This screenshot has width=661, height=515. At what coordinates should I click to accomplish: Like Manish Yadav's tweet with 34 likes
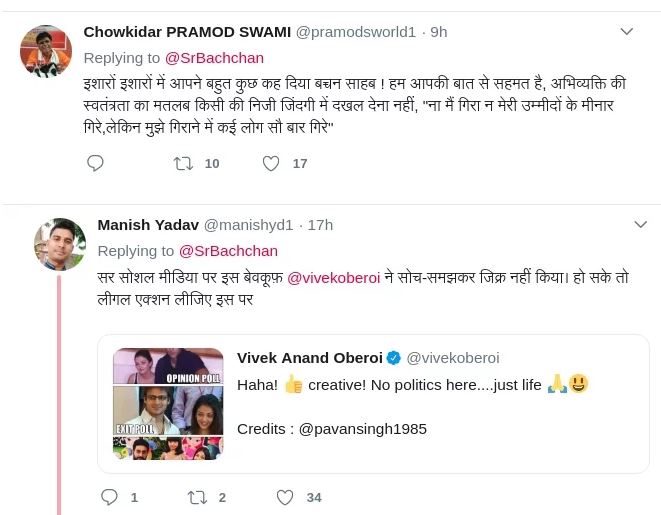pyautogui.click(x=285, y=497)
